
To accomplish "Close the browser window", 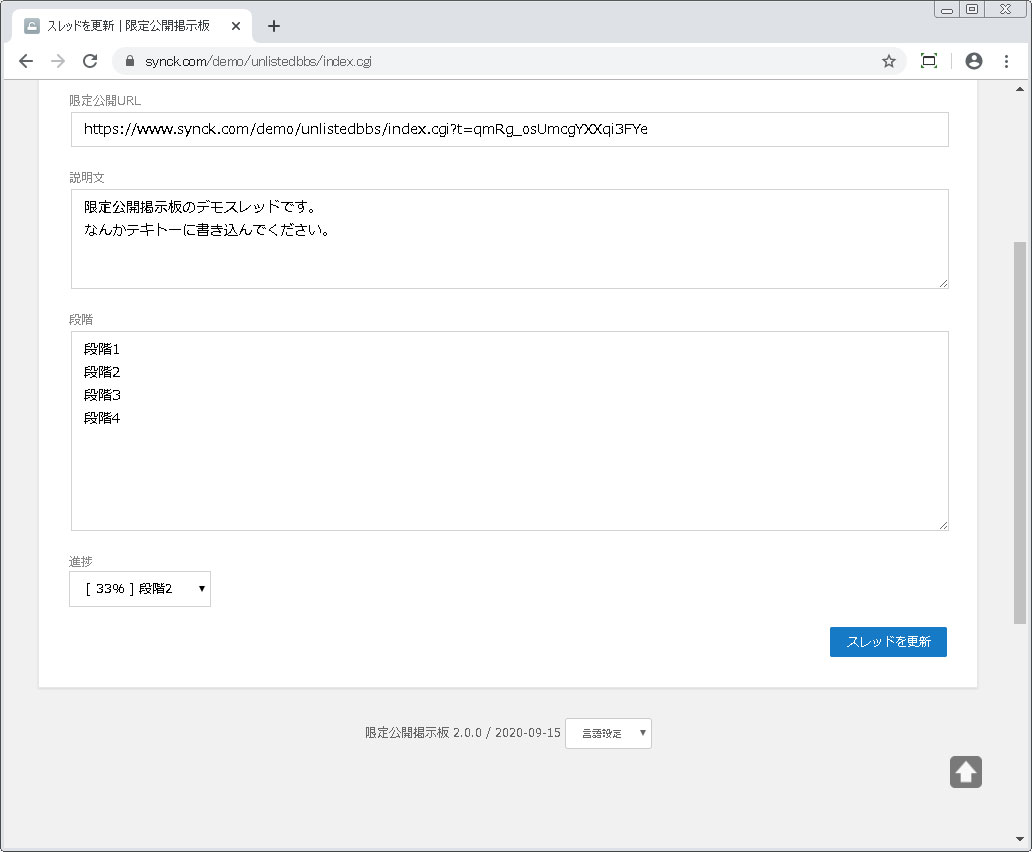I will (x=1005, y=9).
